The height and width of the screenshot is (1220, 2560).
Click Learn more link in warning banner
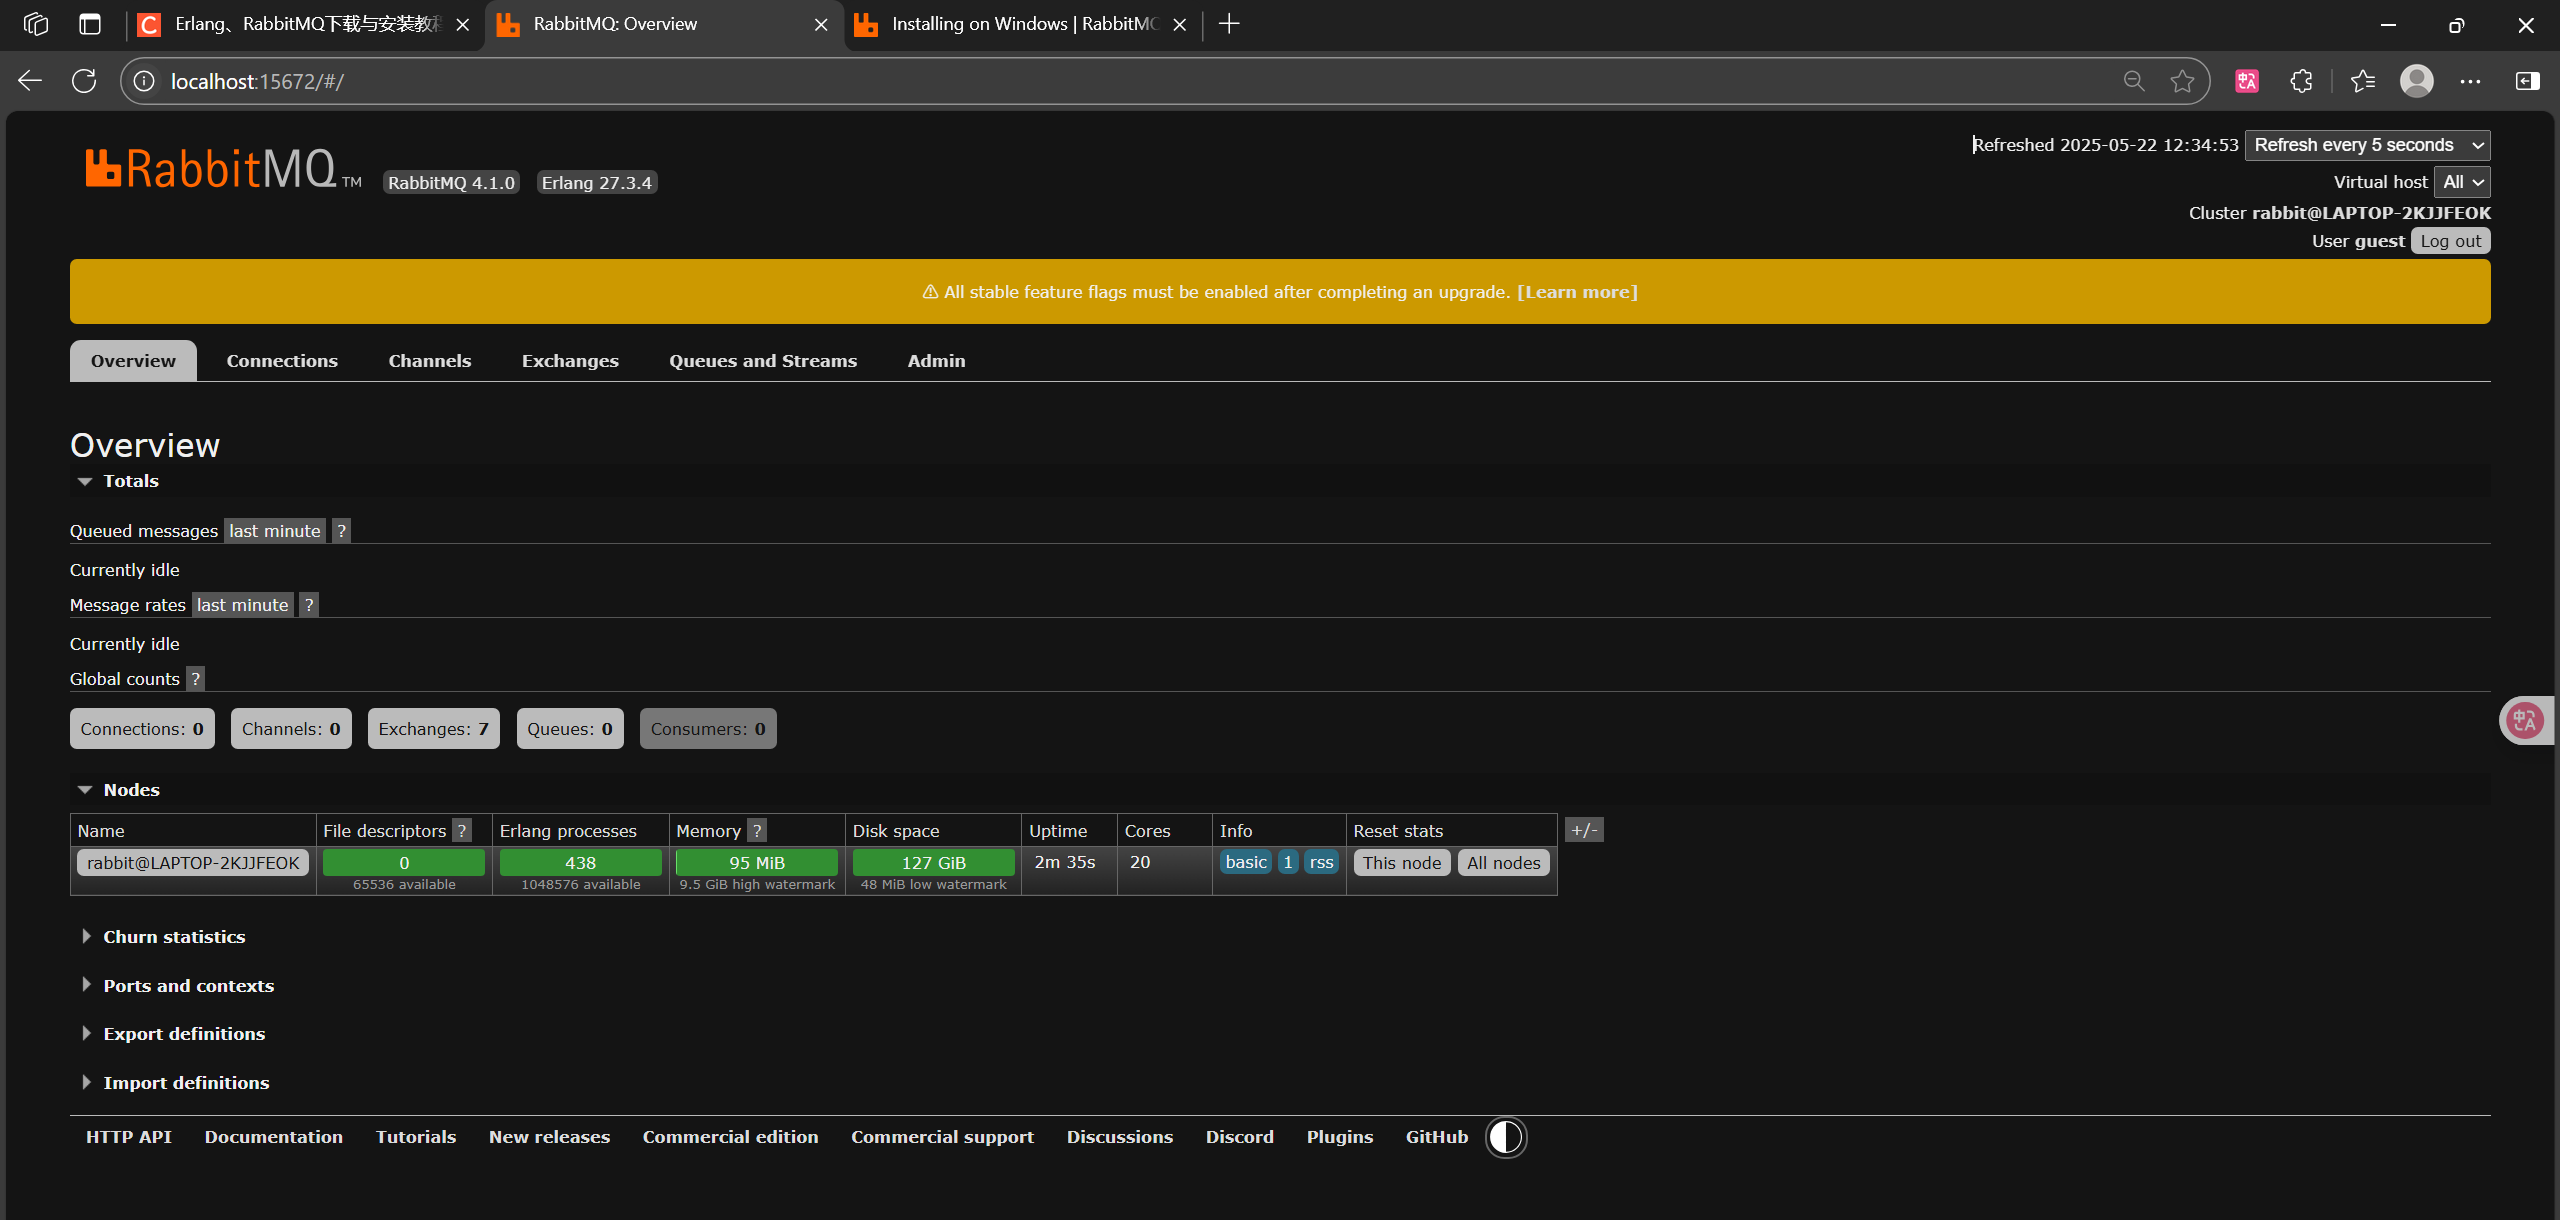[x=1577, y=292]
